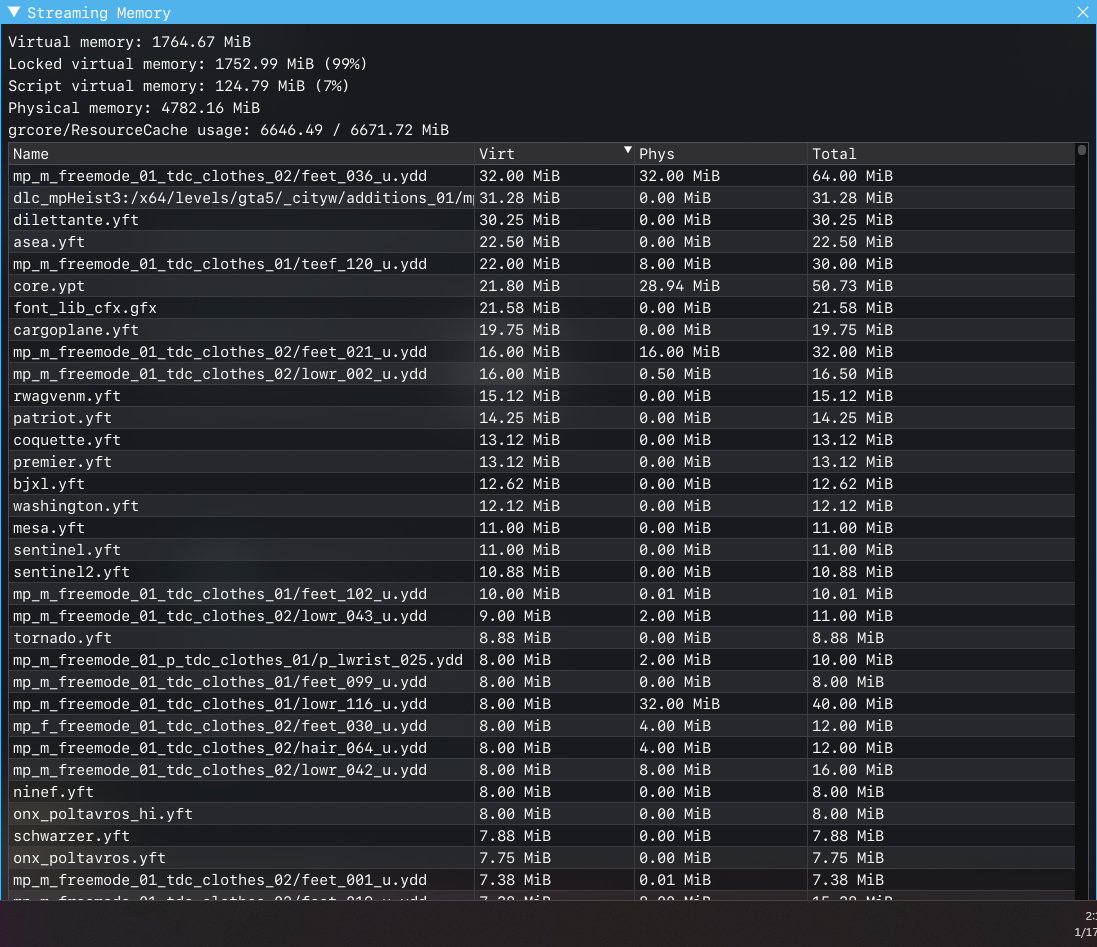Select the onx_poltavros.yft row
Image resolution: width=1097 pixels, height=947 pixels.
[x=542, y=858]
